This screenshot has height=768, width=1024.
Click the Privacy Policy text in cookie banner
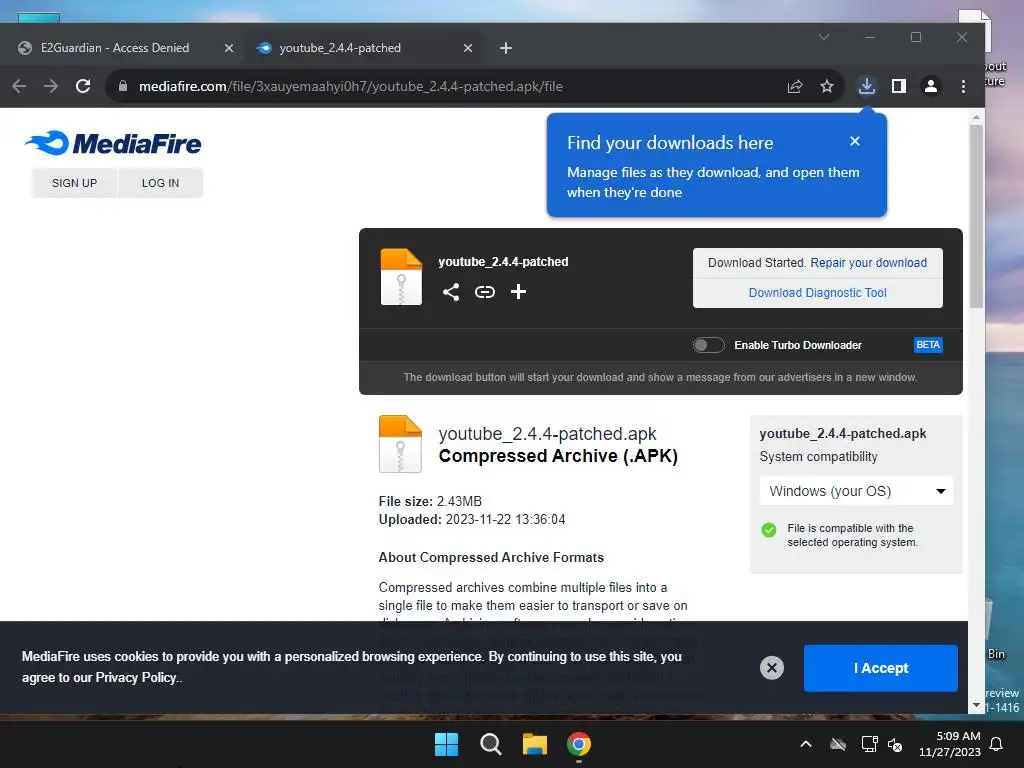(136, 677)
